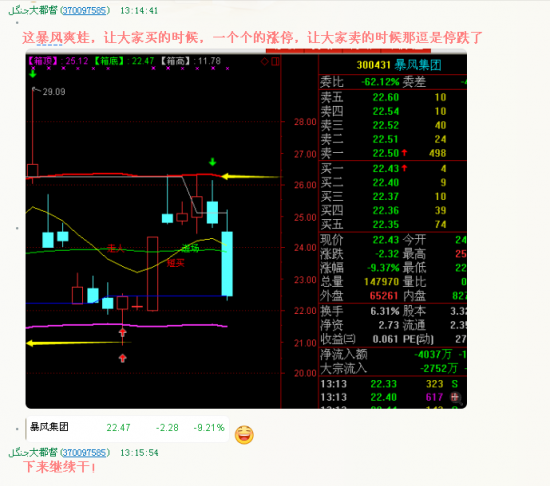Select the 卖一 22.50 ask row

click(393, 153)
